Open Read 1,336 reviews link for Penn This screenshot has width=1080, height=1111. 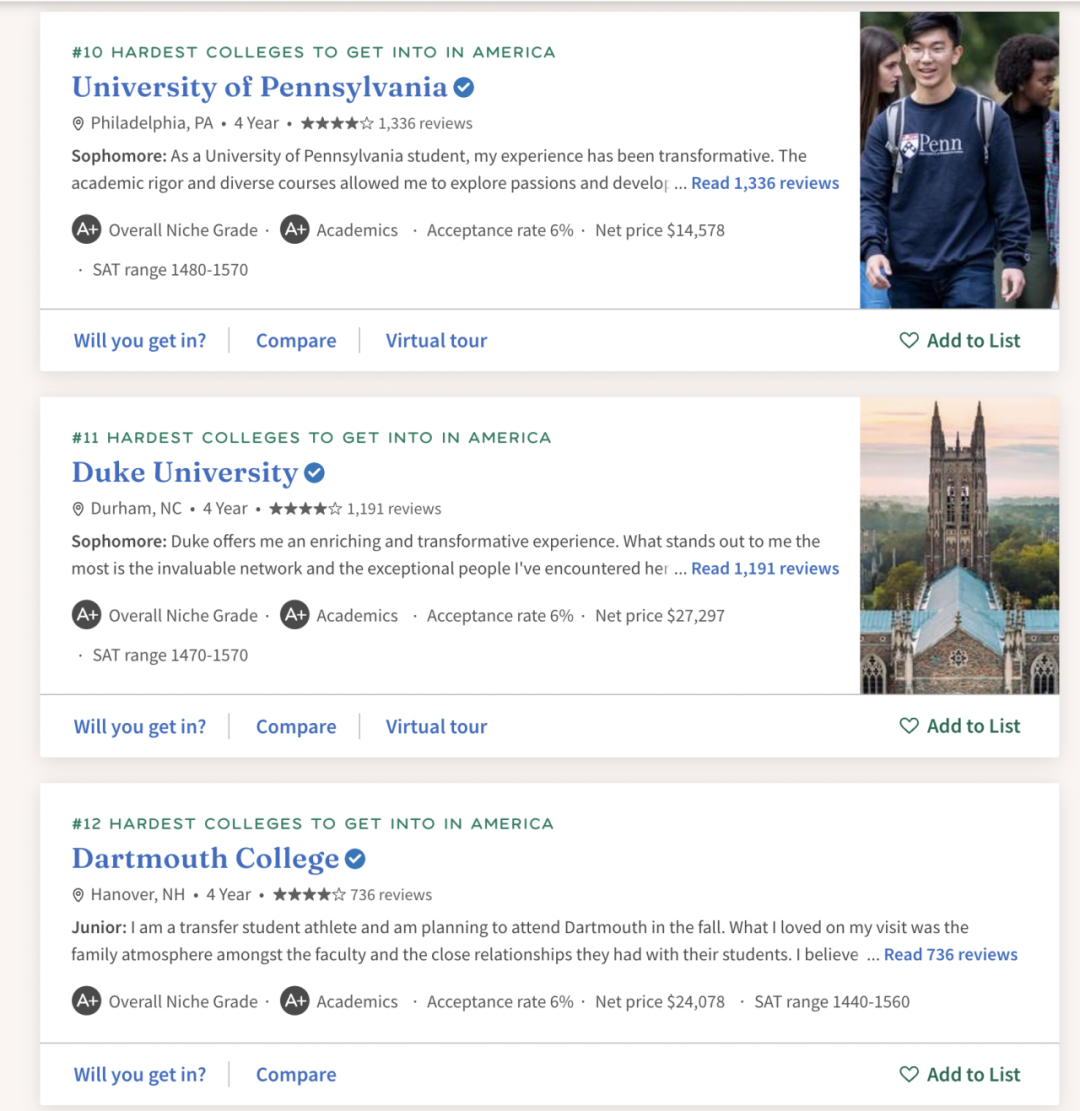click(x=765, y=183)
